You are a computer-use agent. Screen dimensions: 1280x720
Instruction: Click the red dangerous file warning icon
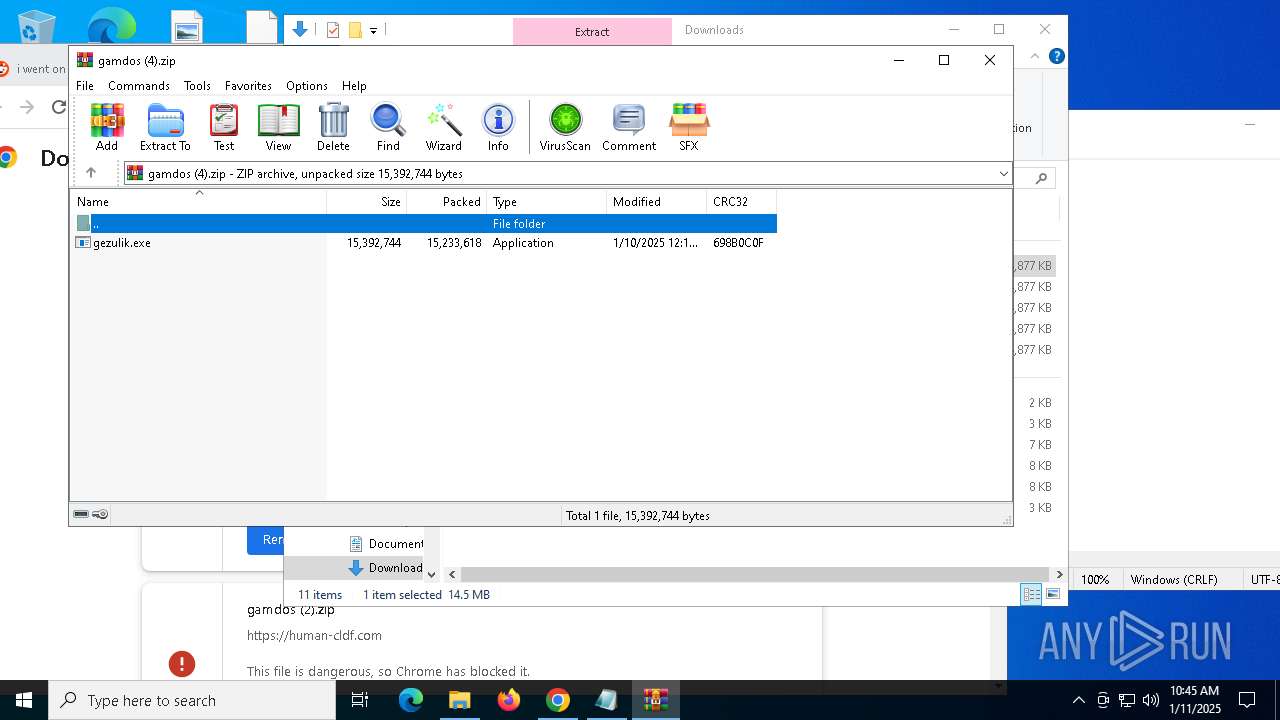pos(182,663)
